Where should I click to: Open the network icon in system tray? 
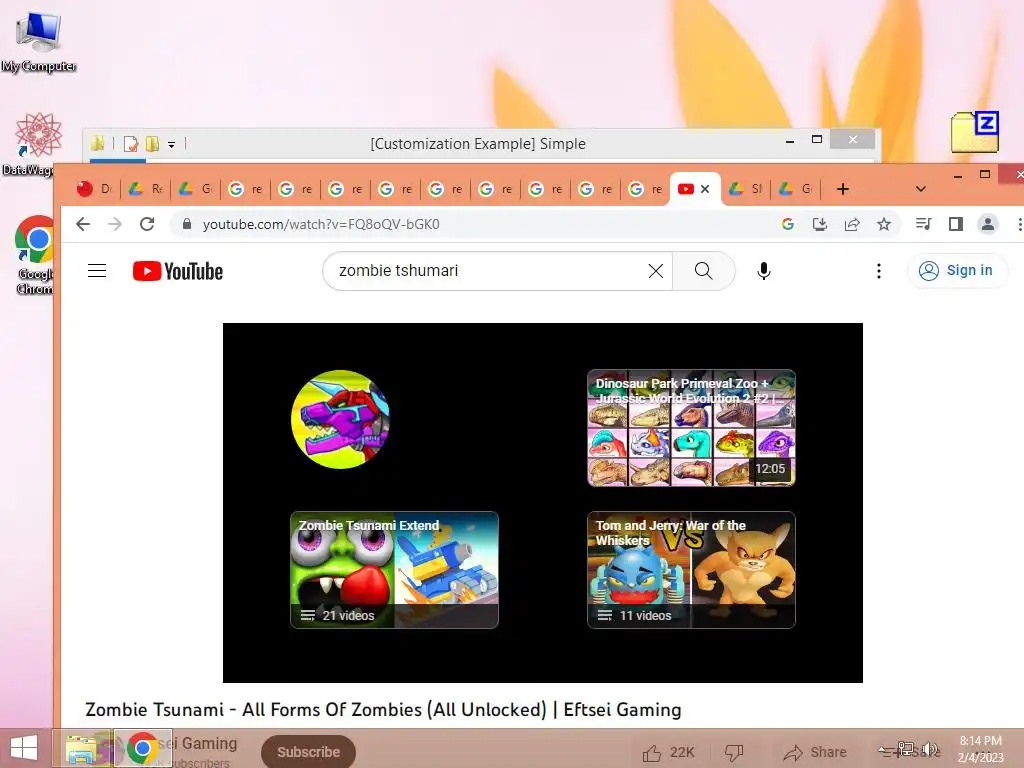coord(906,749)
